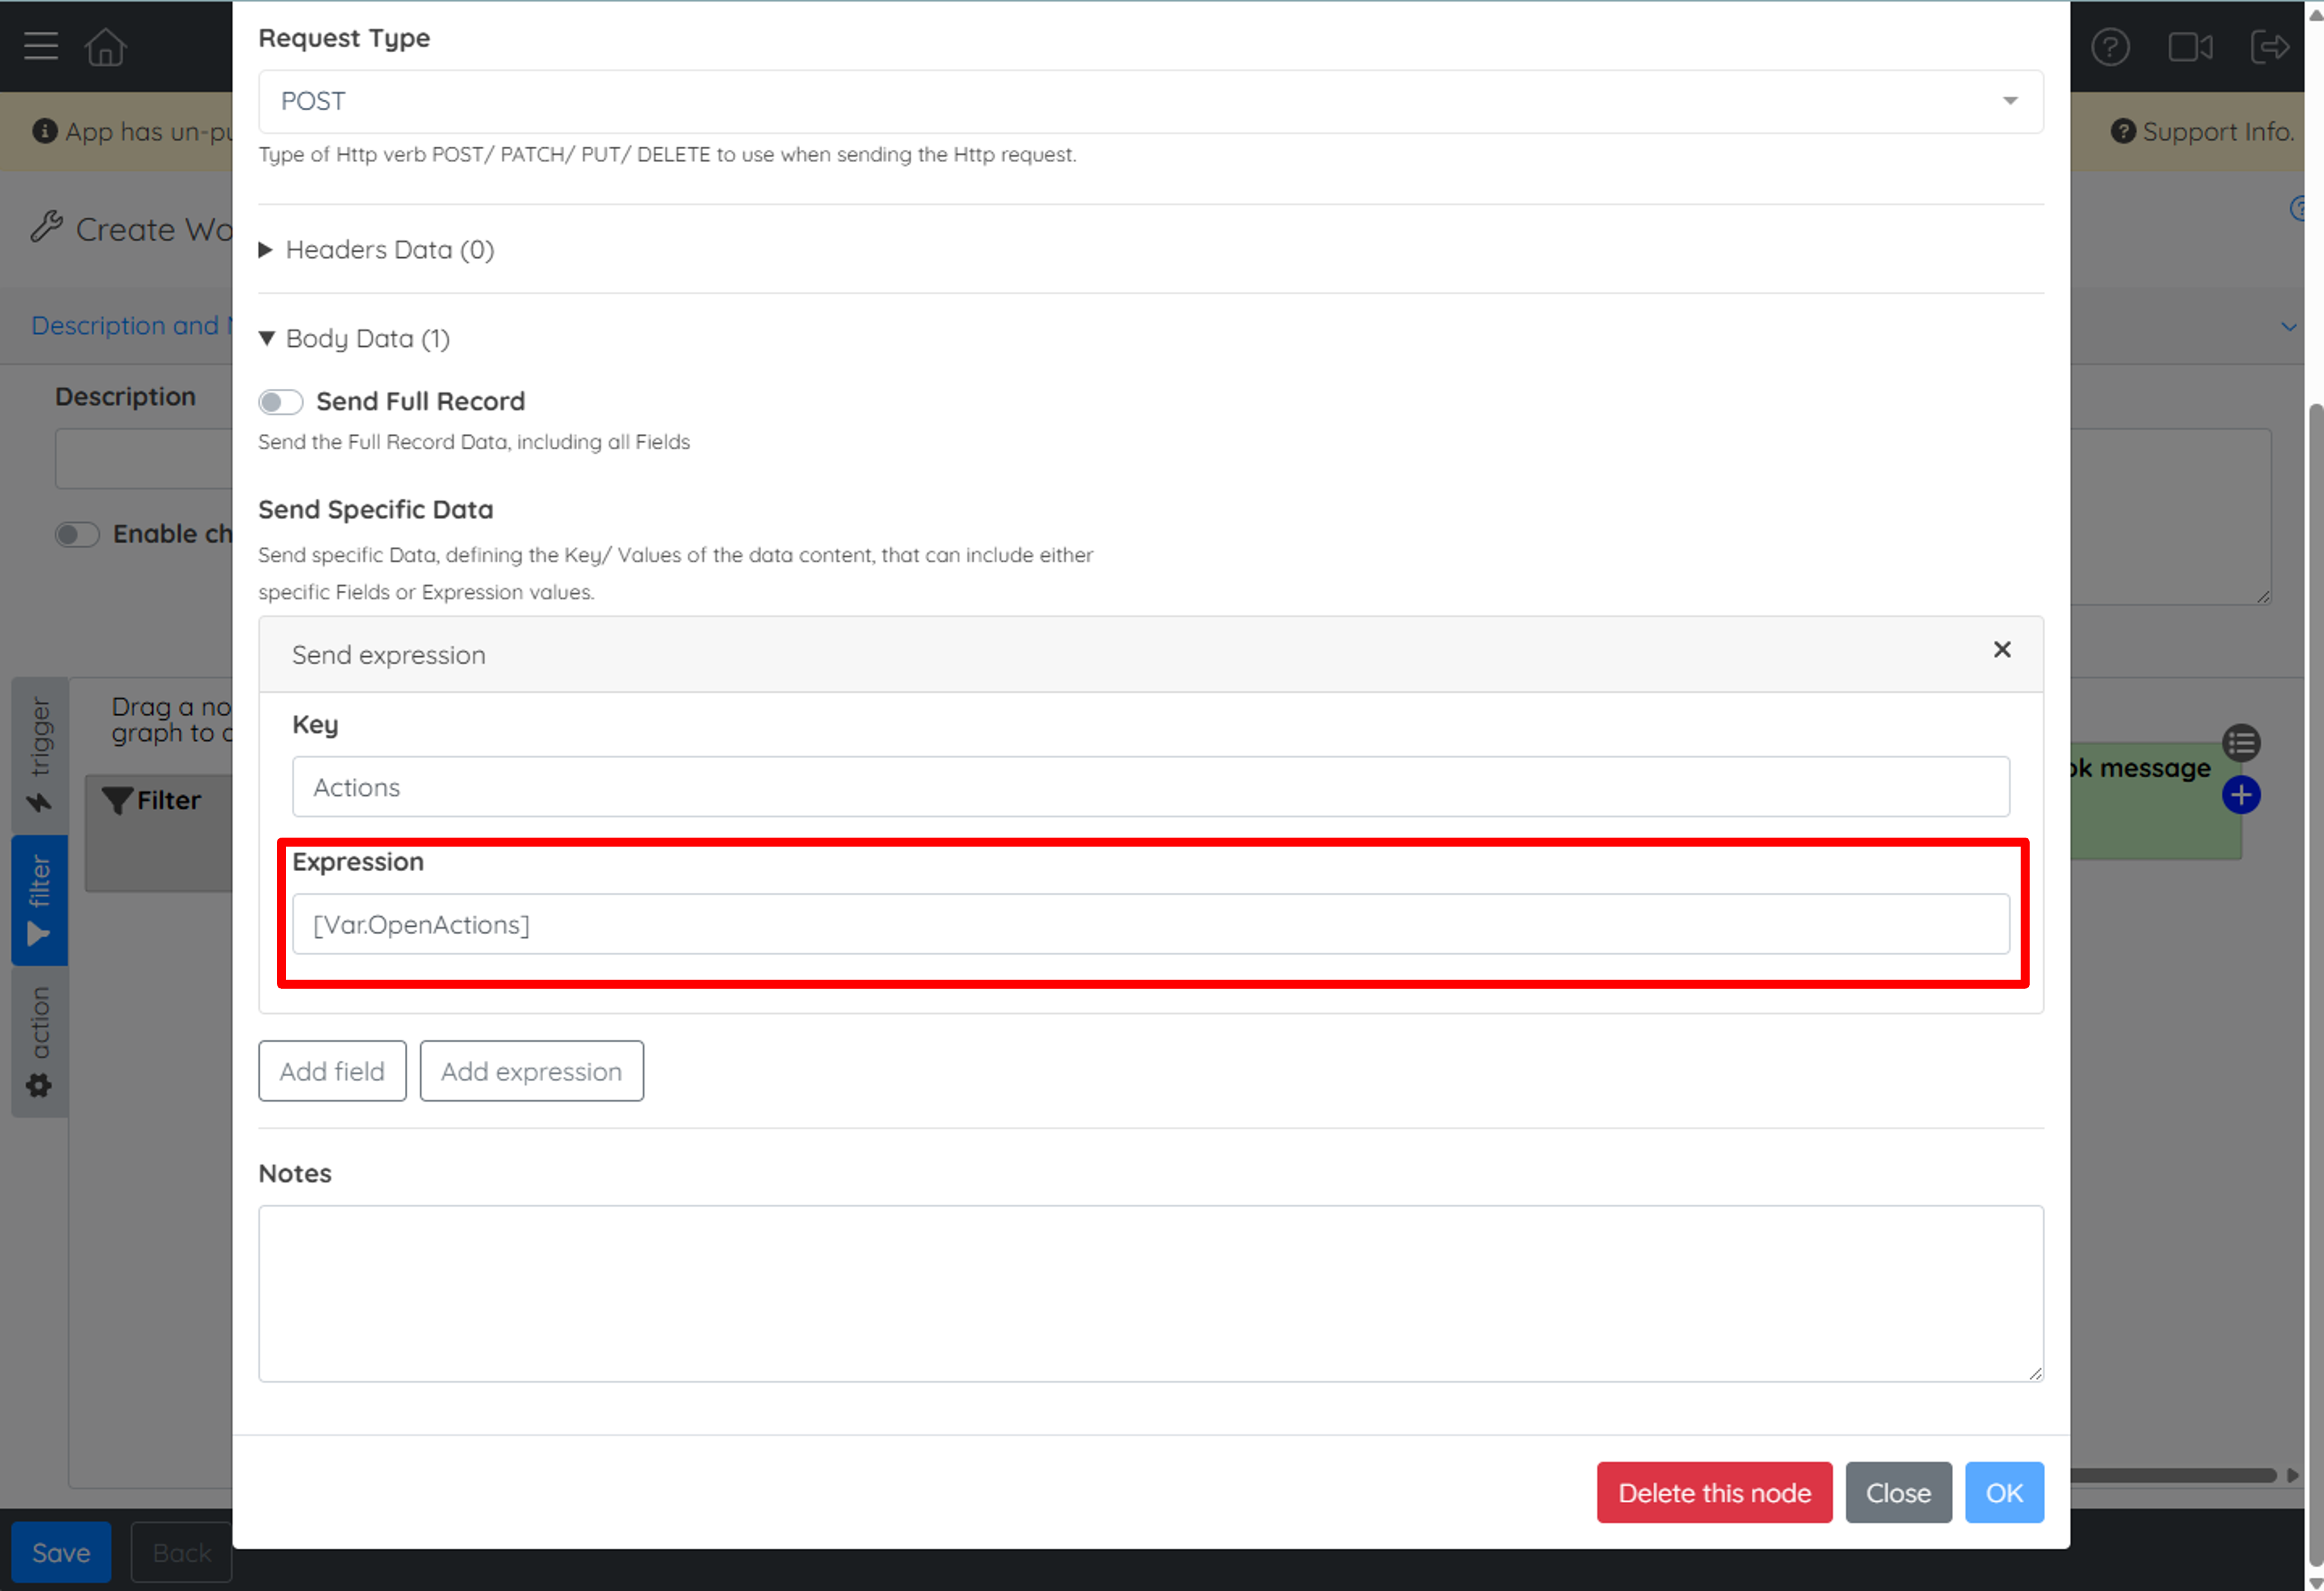
Task: Open the Request Type POST dropdown
Action: (x=1150, y=101)
